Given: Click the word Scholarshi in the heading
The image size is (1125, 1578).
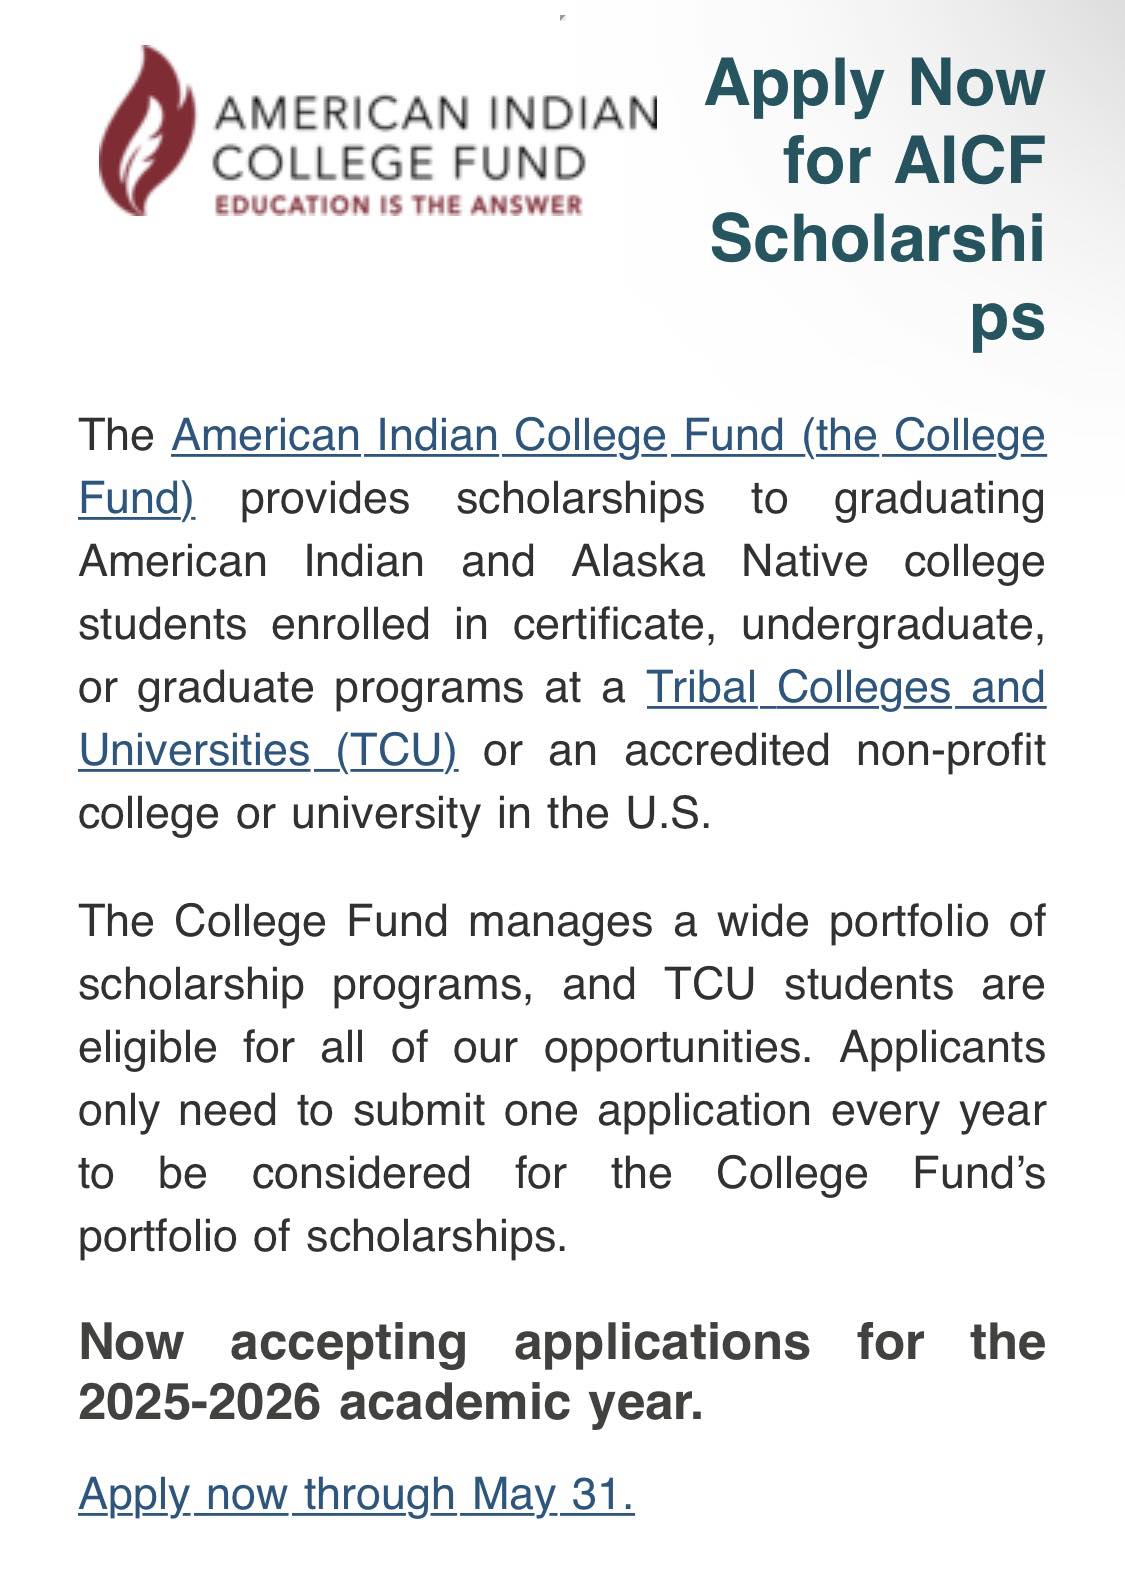Looking at the screenshot, I should (878, 238).
